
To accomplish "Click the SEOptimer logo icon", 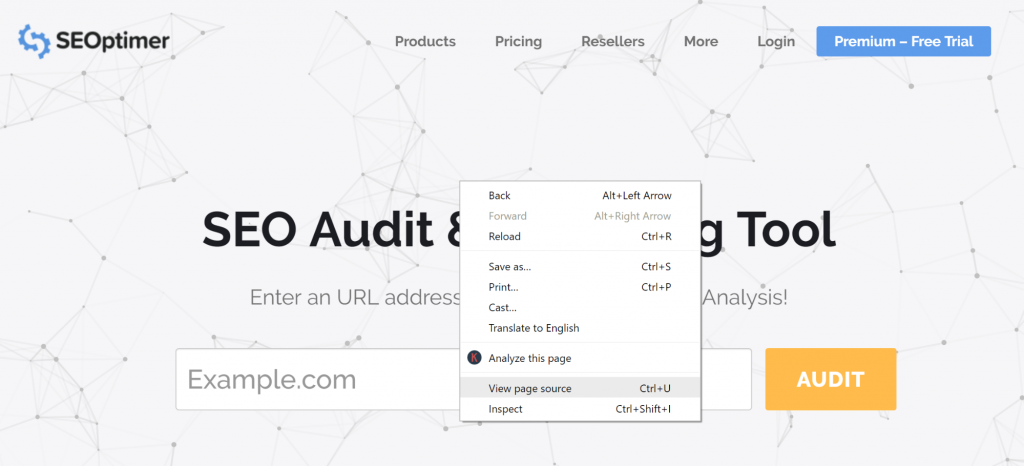I will point(34,41).
